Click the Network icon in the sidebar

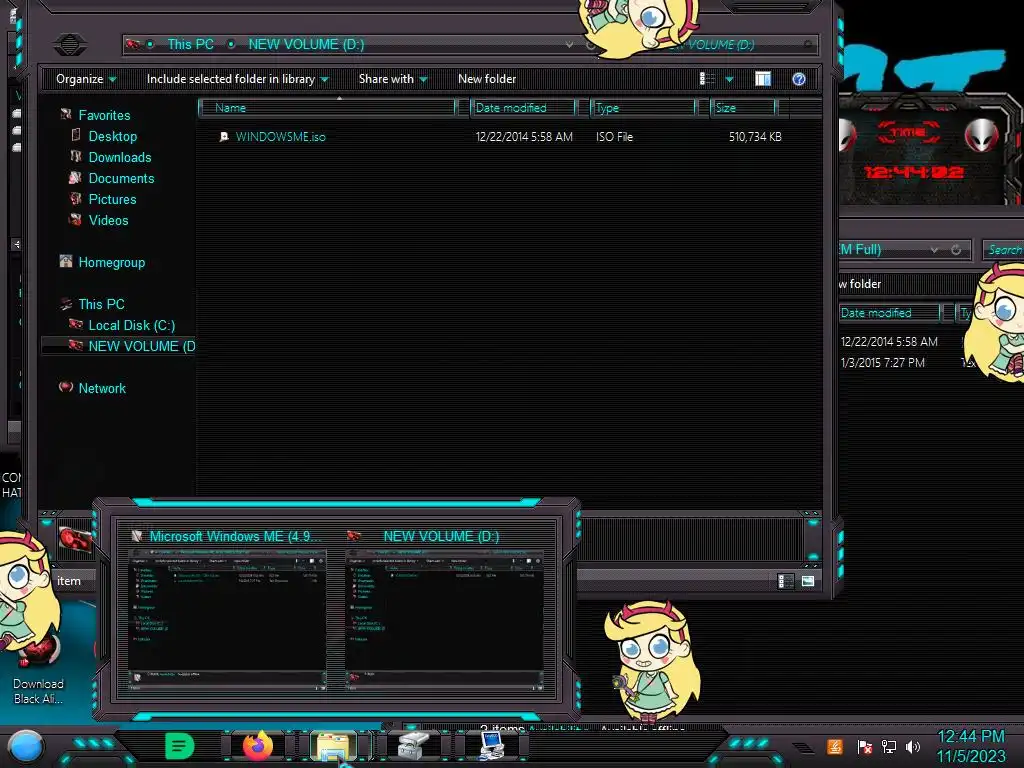pyautogui.click(x=66, y=387)
